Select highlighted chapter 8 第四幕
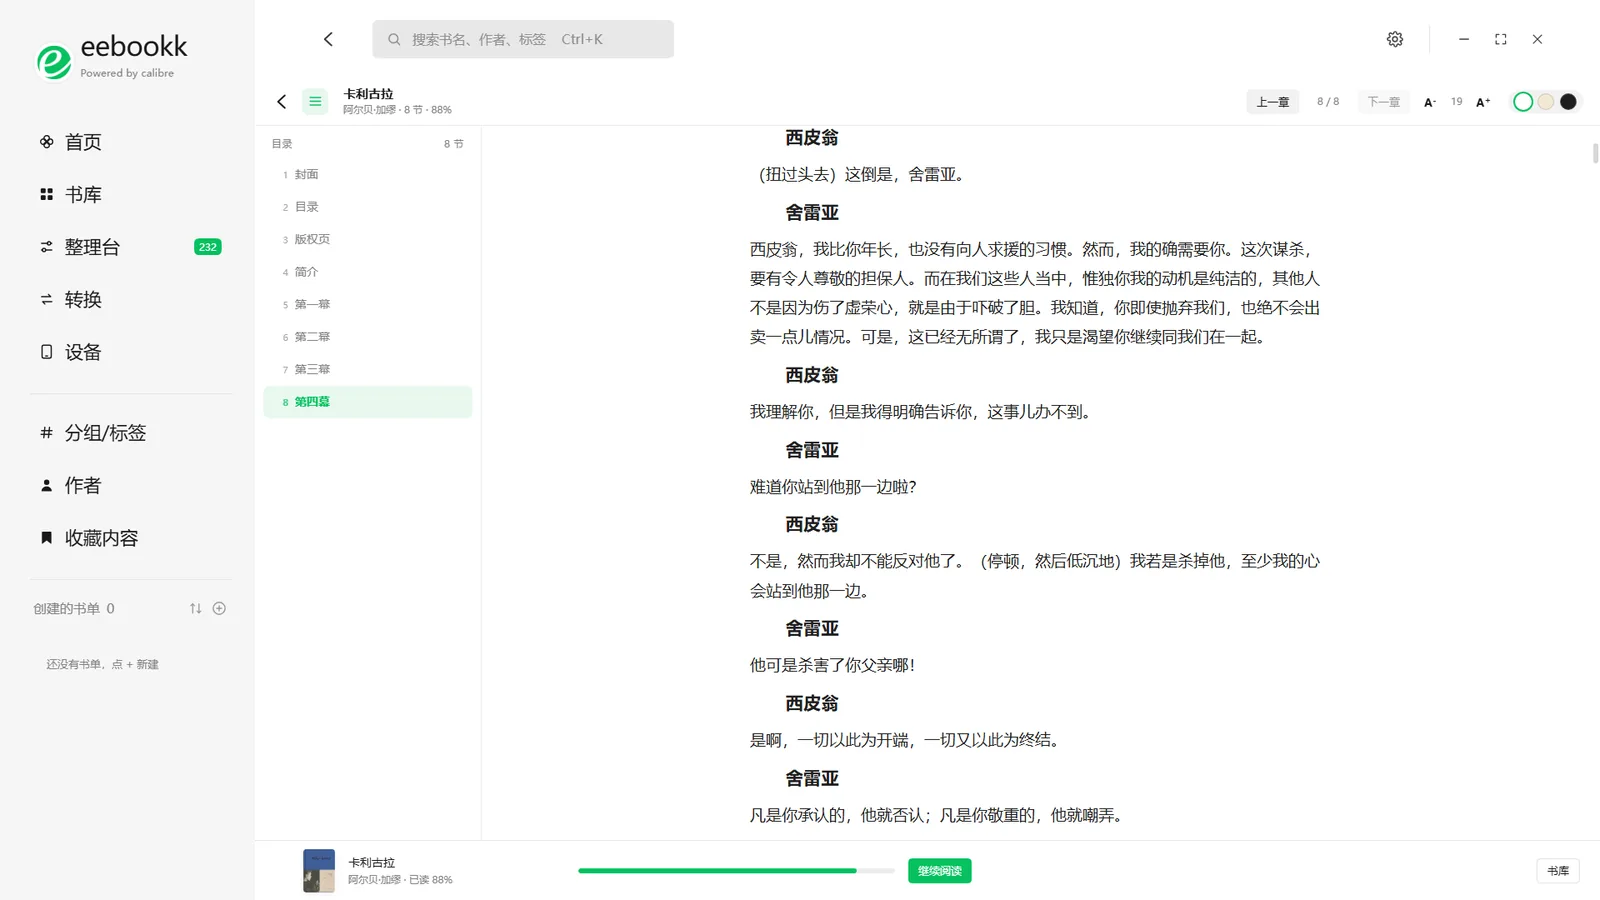This screenshot has width=1600, height=900. point(368,402)
